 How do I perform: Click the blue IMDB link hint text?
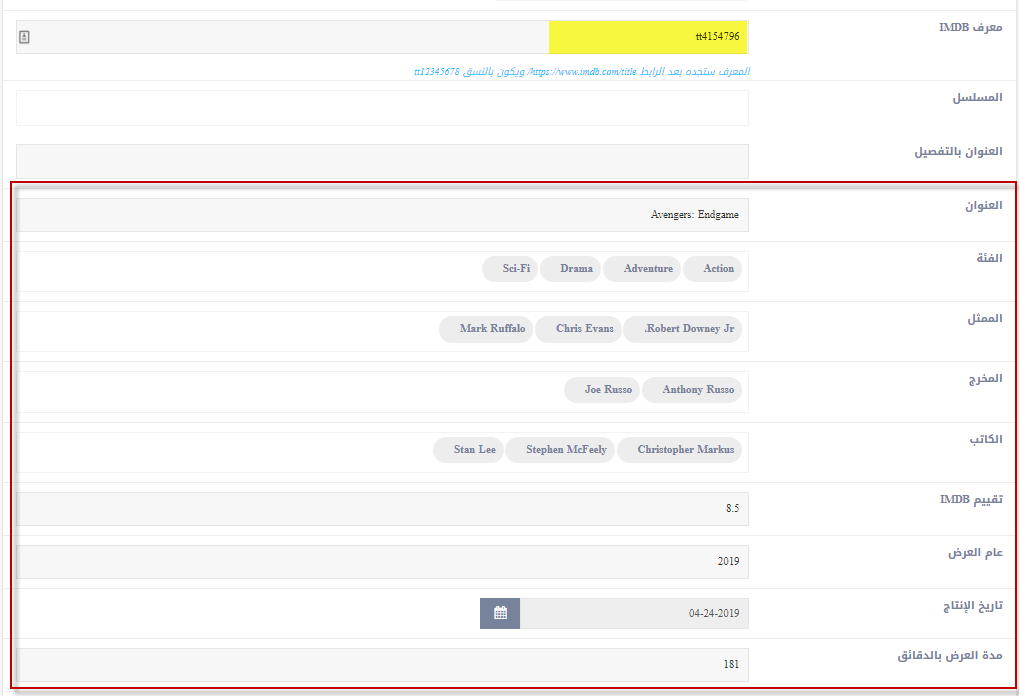[x=582, y=72]
